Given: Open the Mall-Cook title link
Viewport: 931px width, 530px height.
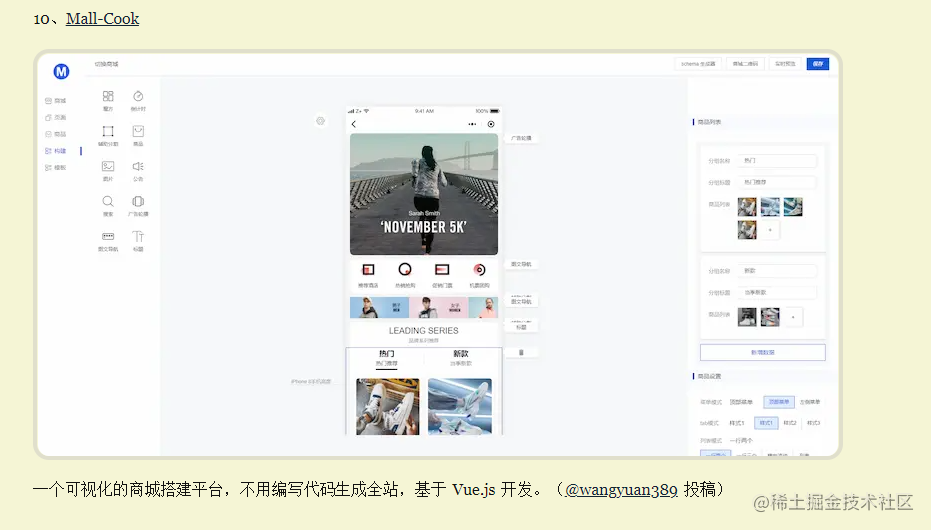Looking at the screenshot, I should tap(102, 19).
